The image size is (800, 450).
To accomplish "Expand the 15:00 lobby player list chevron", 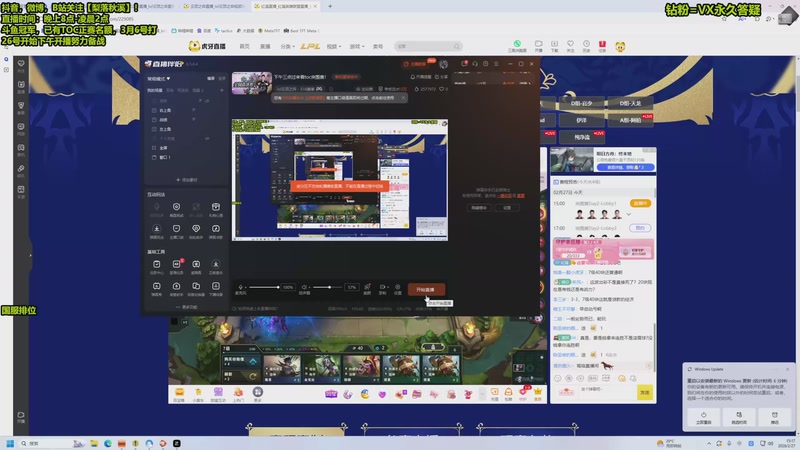I will 629,215.
